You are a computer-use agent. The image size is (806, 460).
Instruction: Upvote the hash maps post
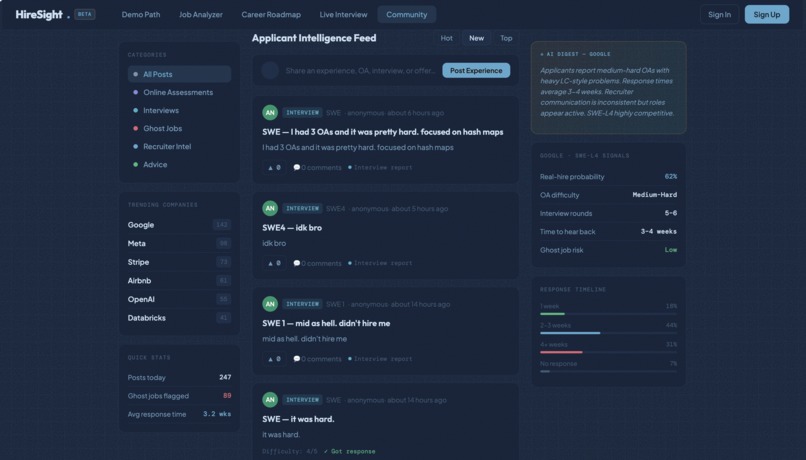pyautogui.click(x=274, y=168)
